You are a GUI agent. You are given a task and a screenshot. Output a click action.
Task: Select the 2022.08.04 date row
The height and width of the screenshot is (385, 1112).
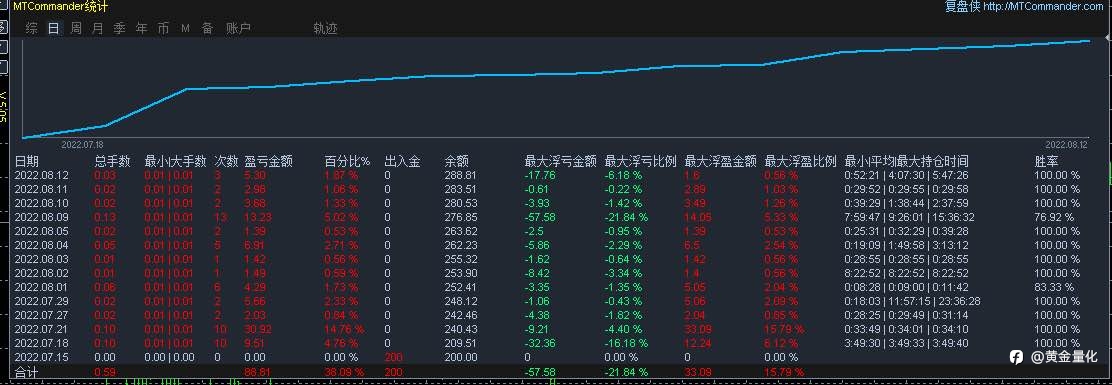[x=42, y=245]
